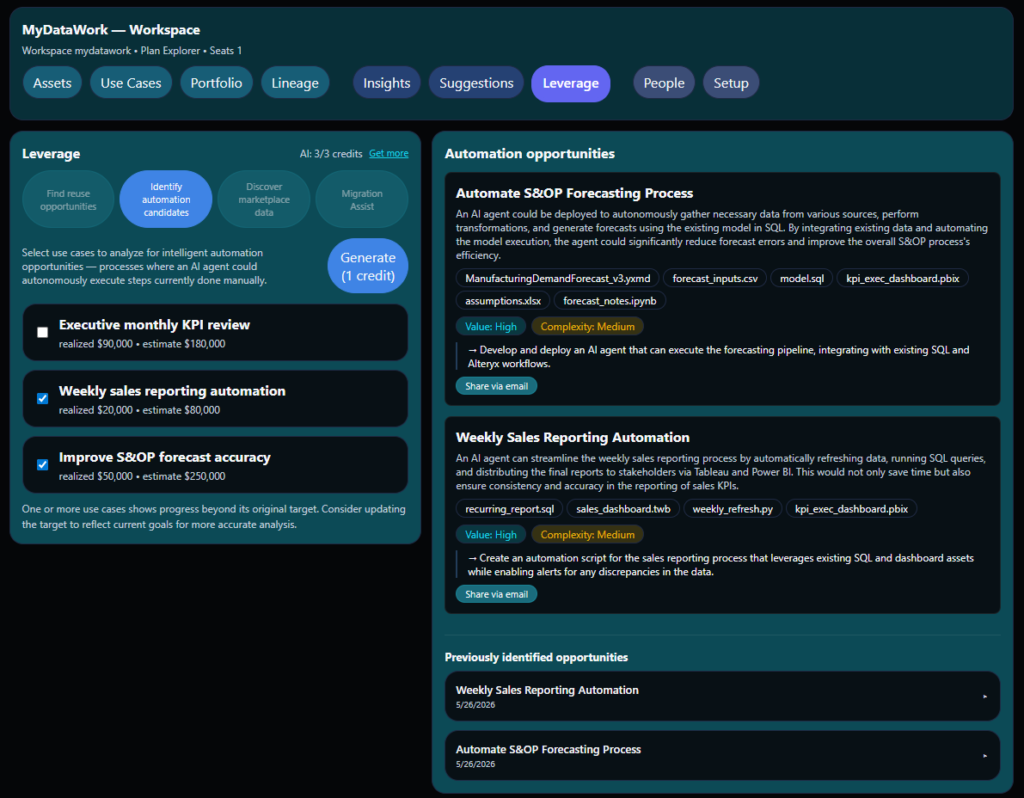Image resolution: width=1024 pixels, height=798 pixels.
Task: Expand previous Automate S&OP Forecasting Process entry
Action: [x=722, y=756]
